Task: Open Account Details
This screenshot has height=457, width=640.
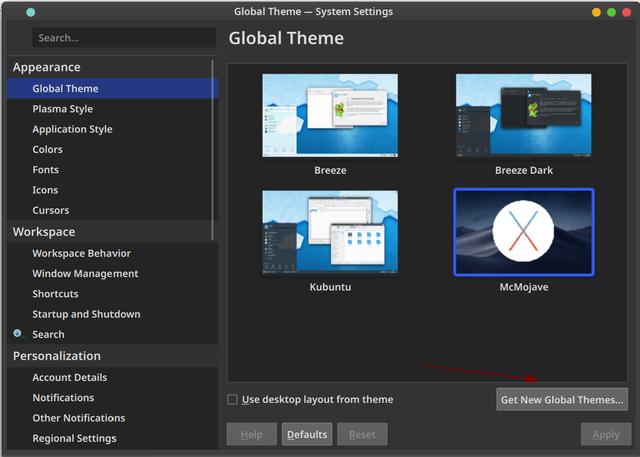Action: [x=112, y=377]
